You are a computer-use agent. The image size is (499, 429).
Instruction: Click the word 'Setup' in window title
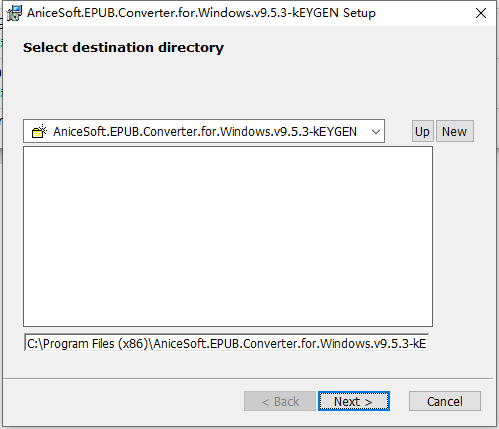[x=359, y=13]
